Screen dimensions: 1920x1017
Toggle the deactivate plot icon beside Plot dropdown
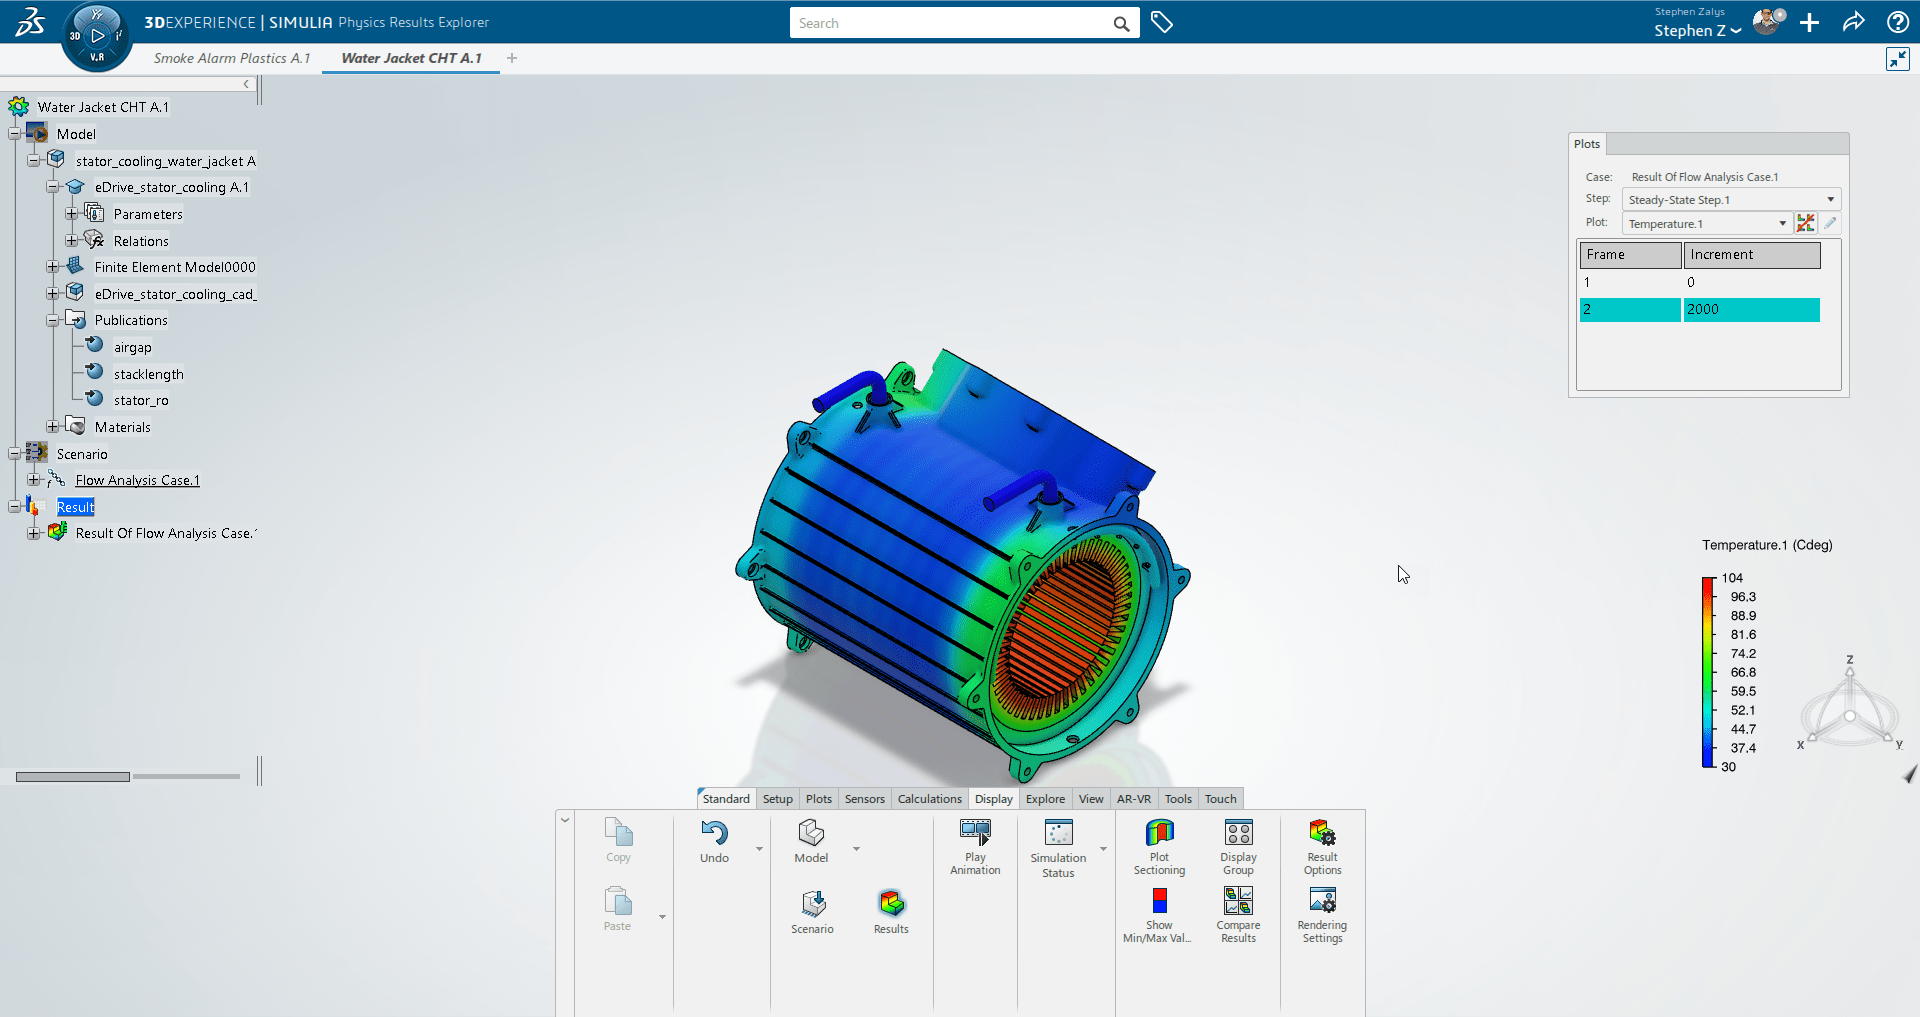[x=1806, y=223]
